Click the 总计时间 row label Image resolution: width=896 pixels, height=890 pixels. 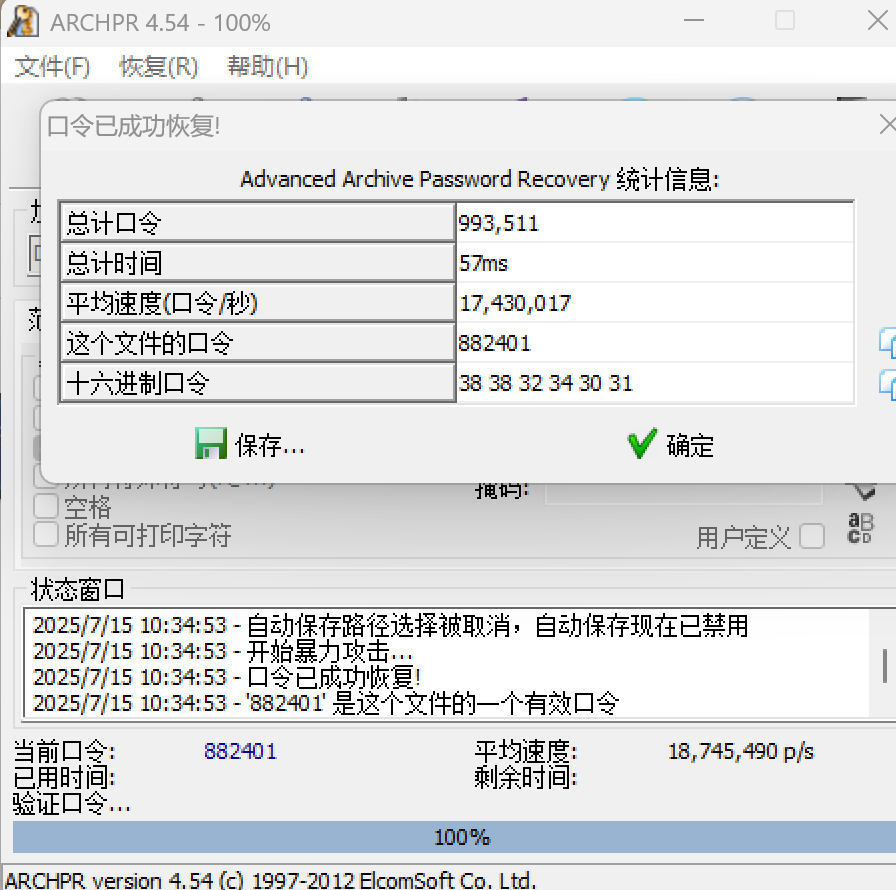(x=258, y=263)
